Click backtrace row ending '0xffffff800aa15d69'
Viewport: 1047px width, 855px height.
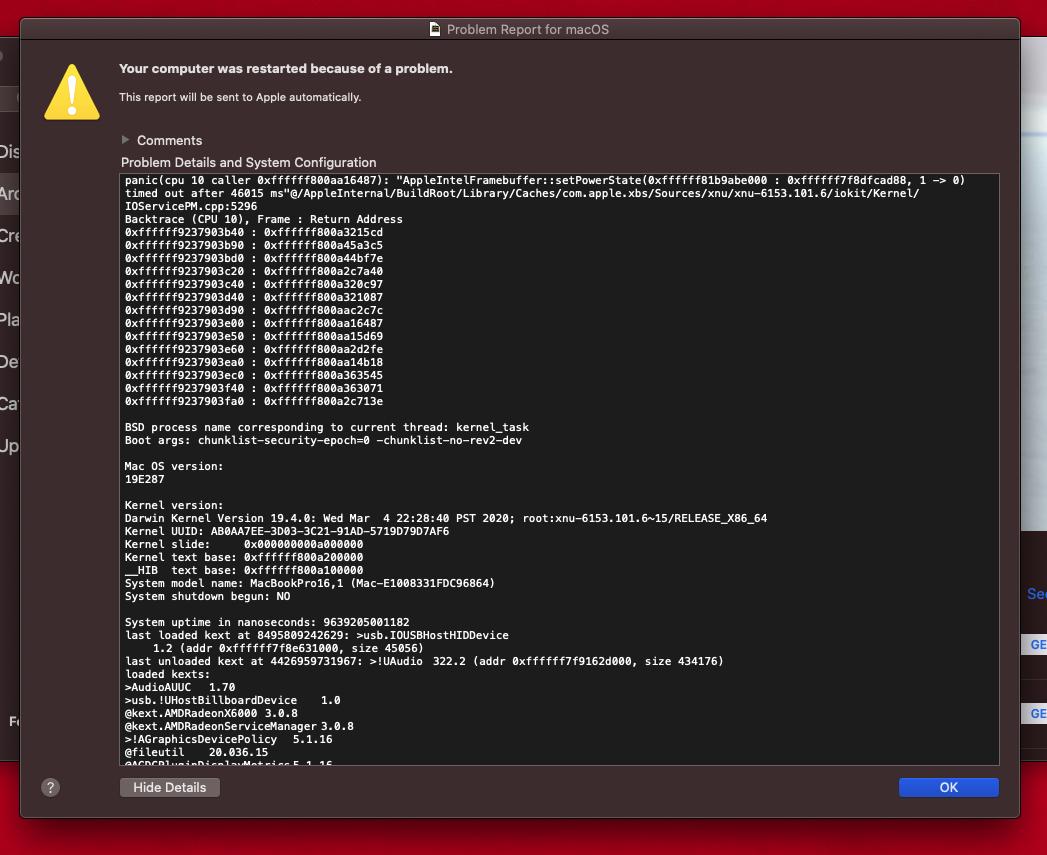tap(254, 337)
